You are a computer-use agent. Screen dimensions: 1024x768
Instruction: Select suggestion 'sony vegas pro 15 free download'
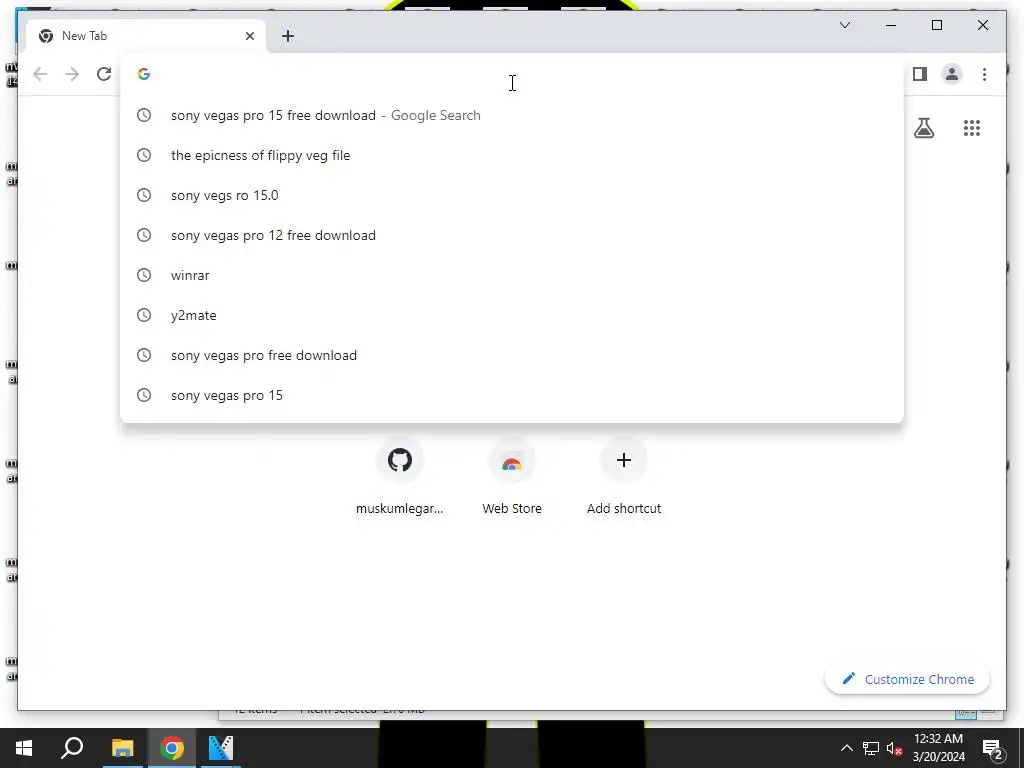click(x=512, y=115)
